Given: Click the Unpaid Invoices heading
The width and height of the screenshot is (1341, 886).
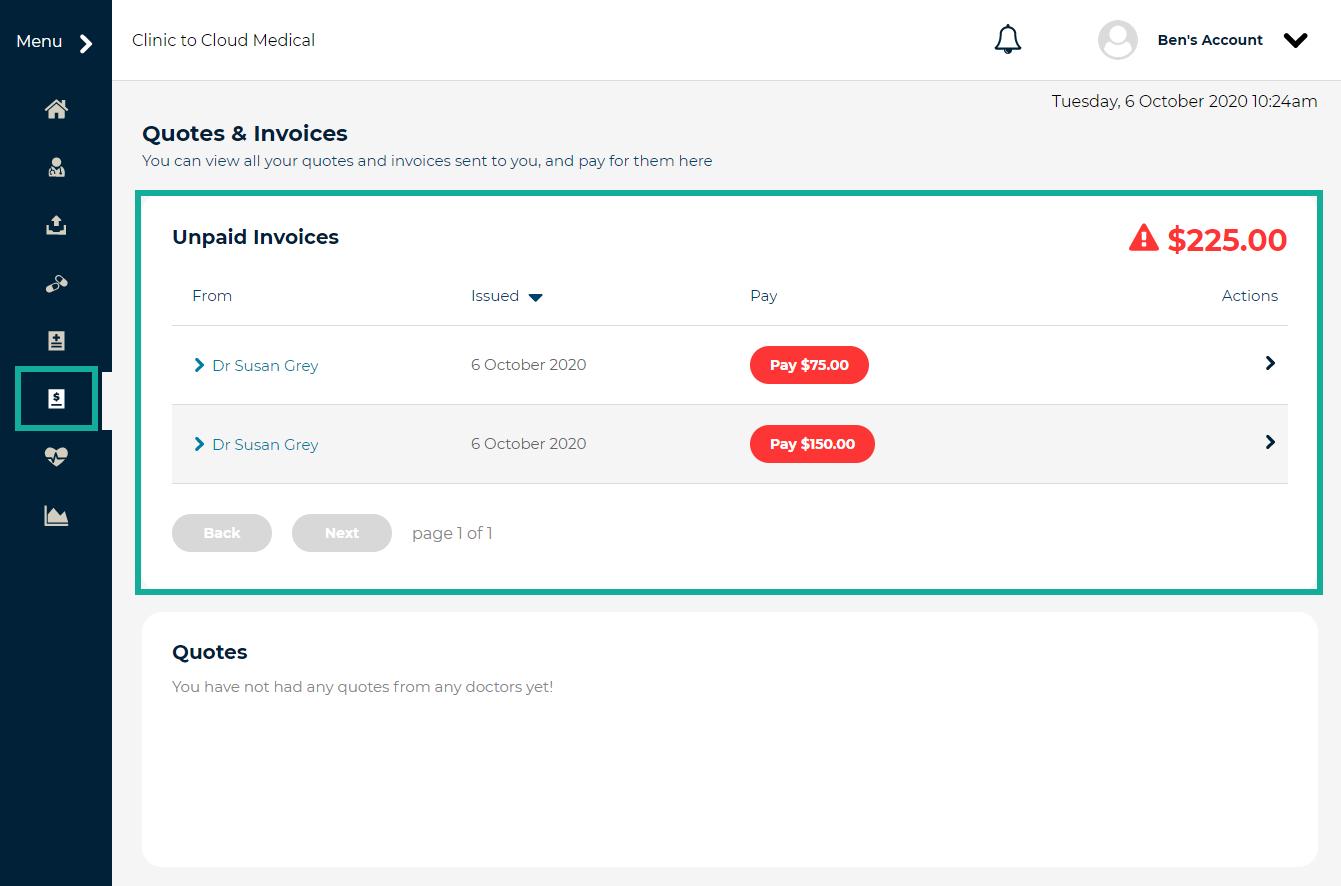Looking at the screenshot, I should (x=256, y=237).
